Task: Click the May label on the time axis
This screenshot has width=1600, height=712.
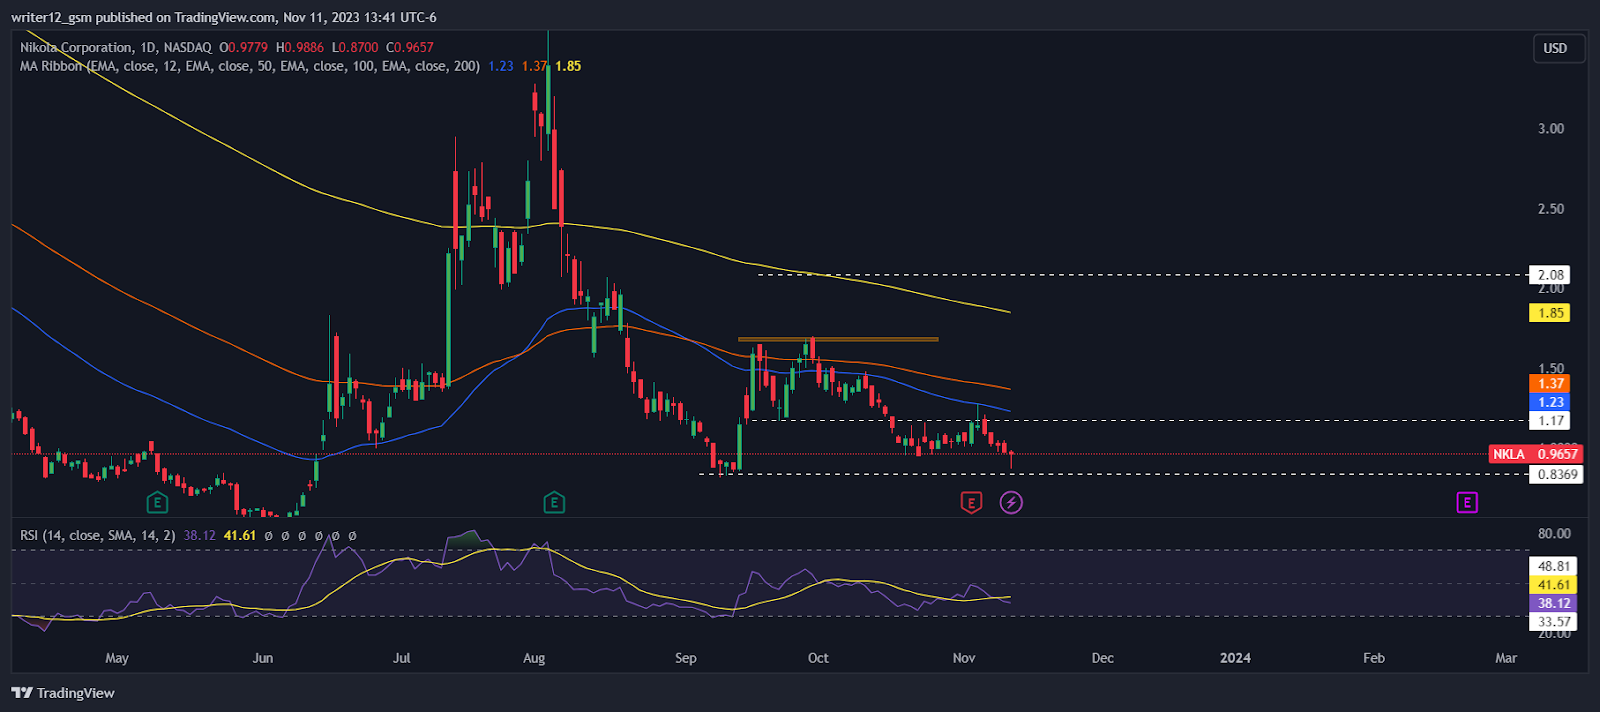Action: (x=117, y=658)
